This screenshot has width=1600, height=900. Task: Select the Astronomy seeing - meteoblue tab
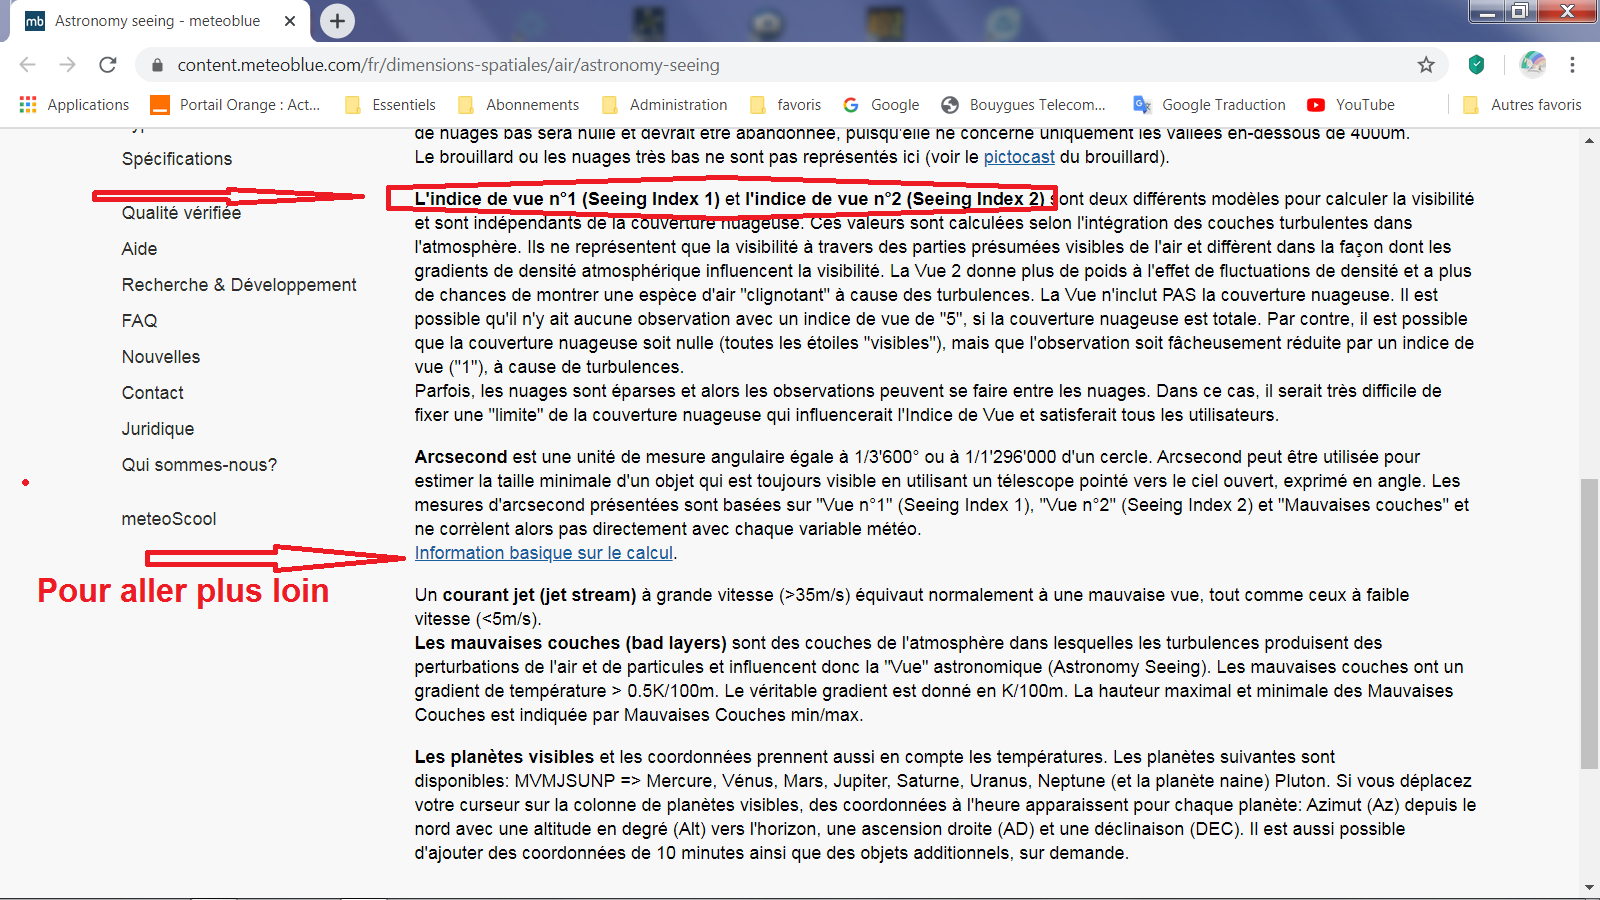coord(157,21)
